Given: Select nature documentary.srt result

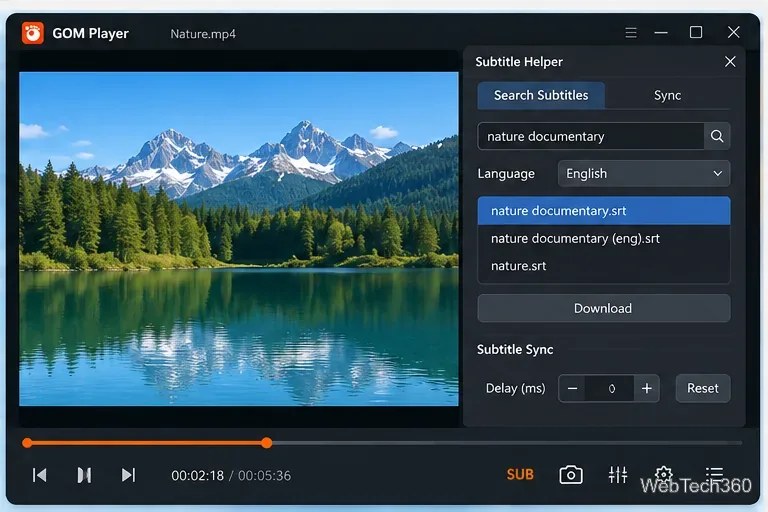Looking at the screenshot, I should (x=603, y=211).
